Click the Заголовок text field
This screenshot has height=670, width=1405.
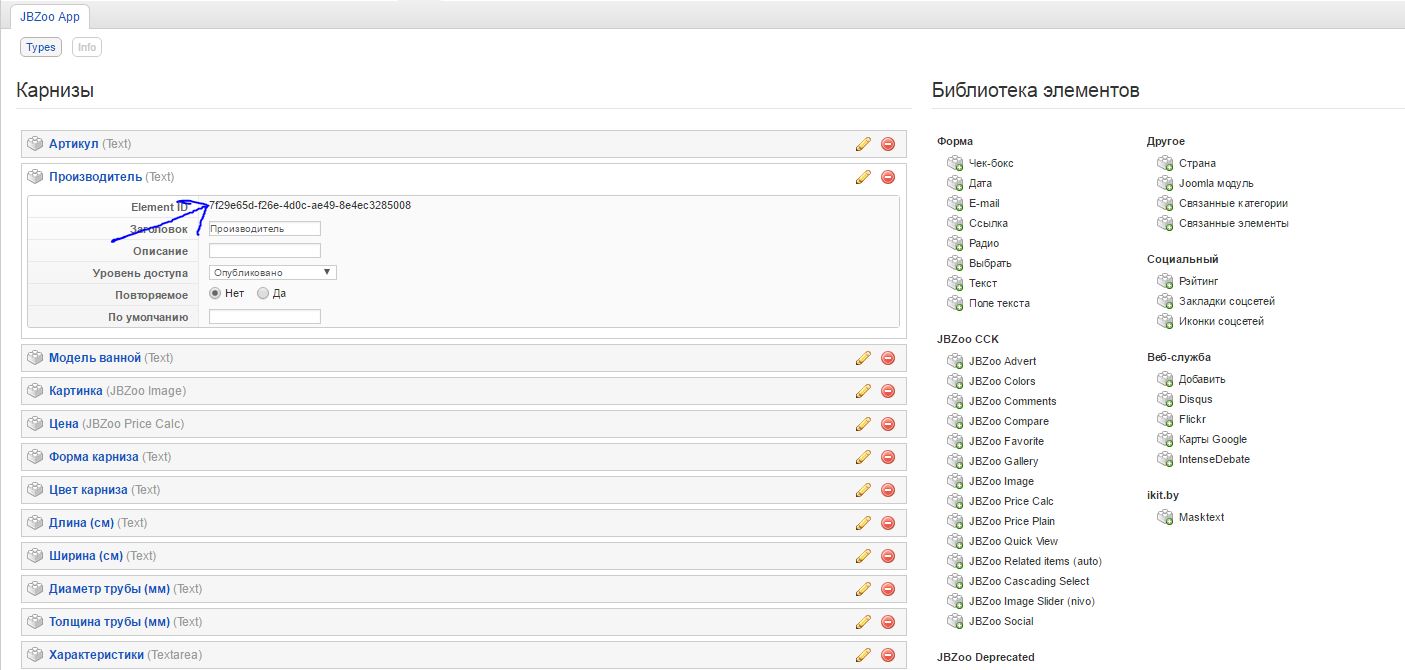[265, 228]
